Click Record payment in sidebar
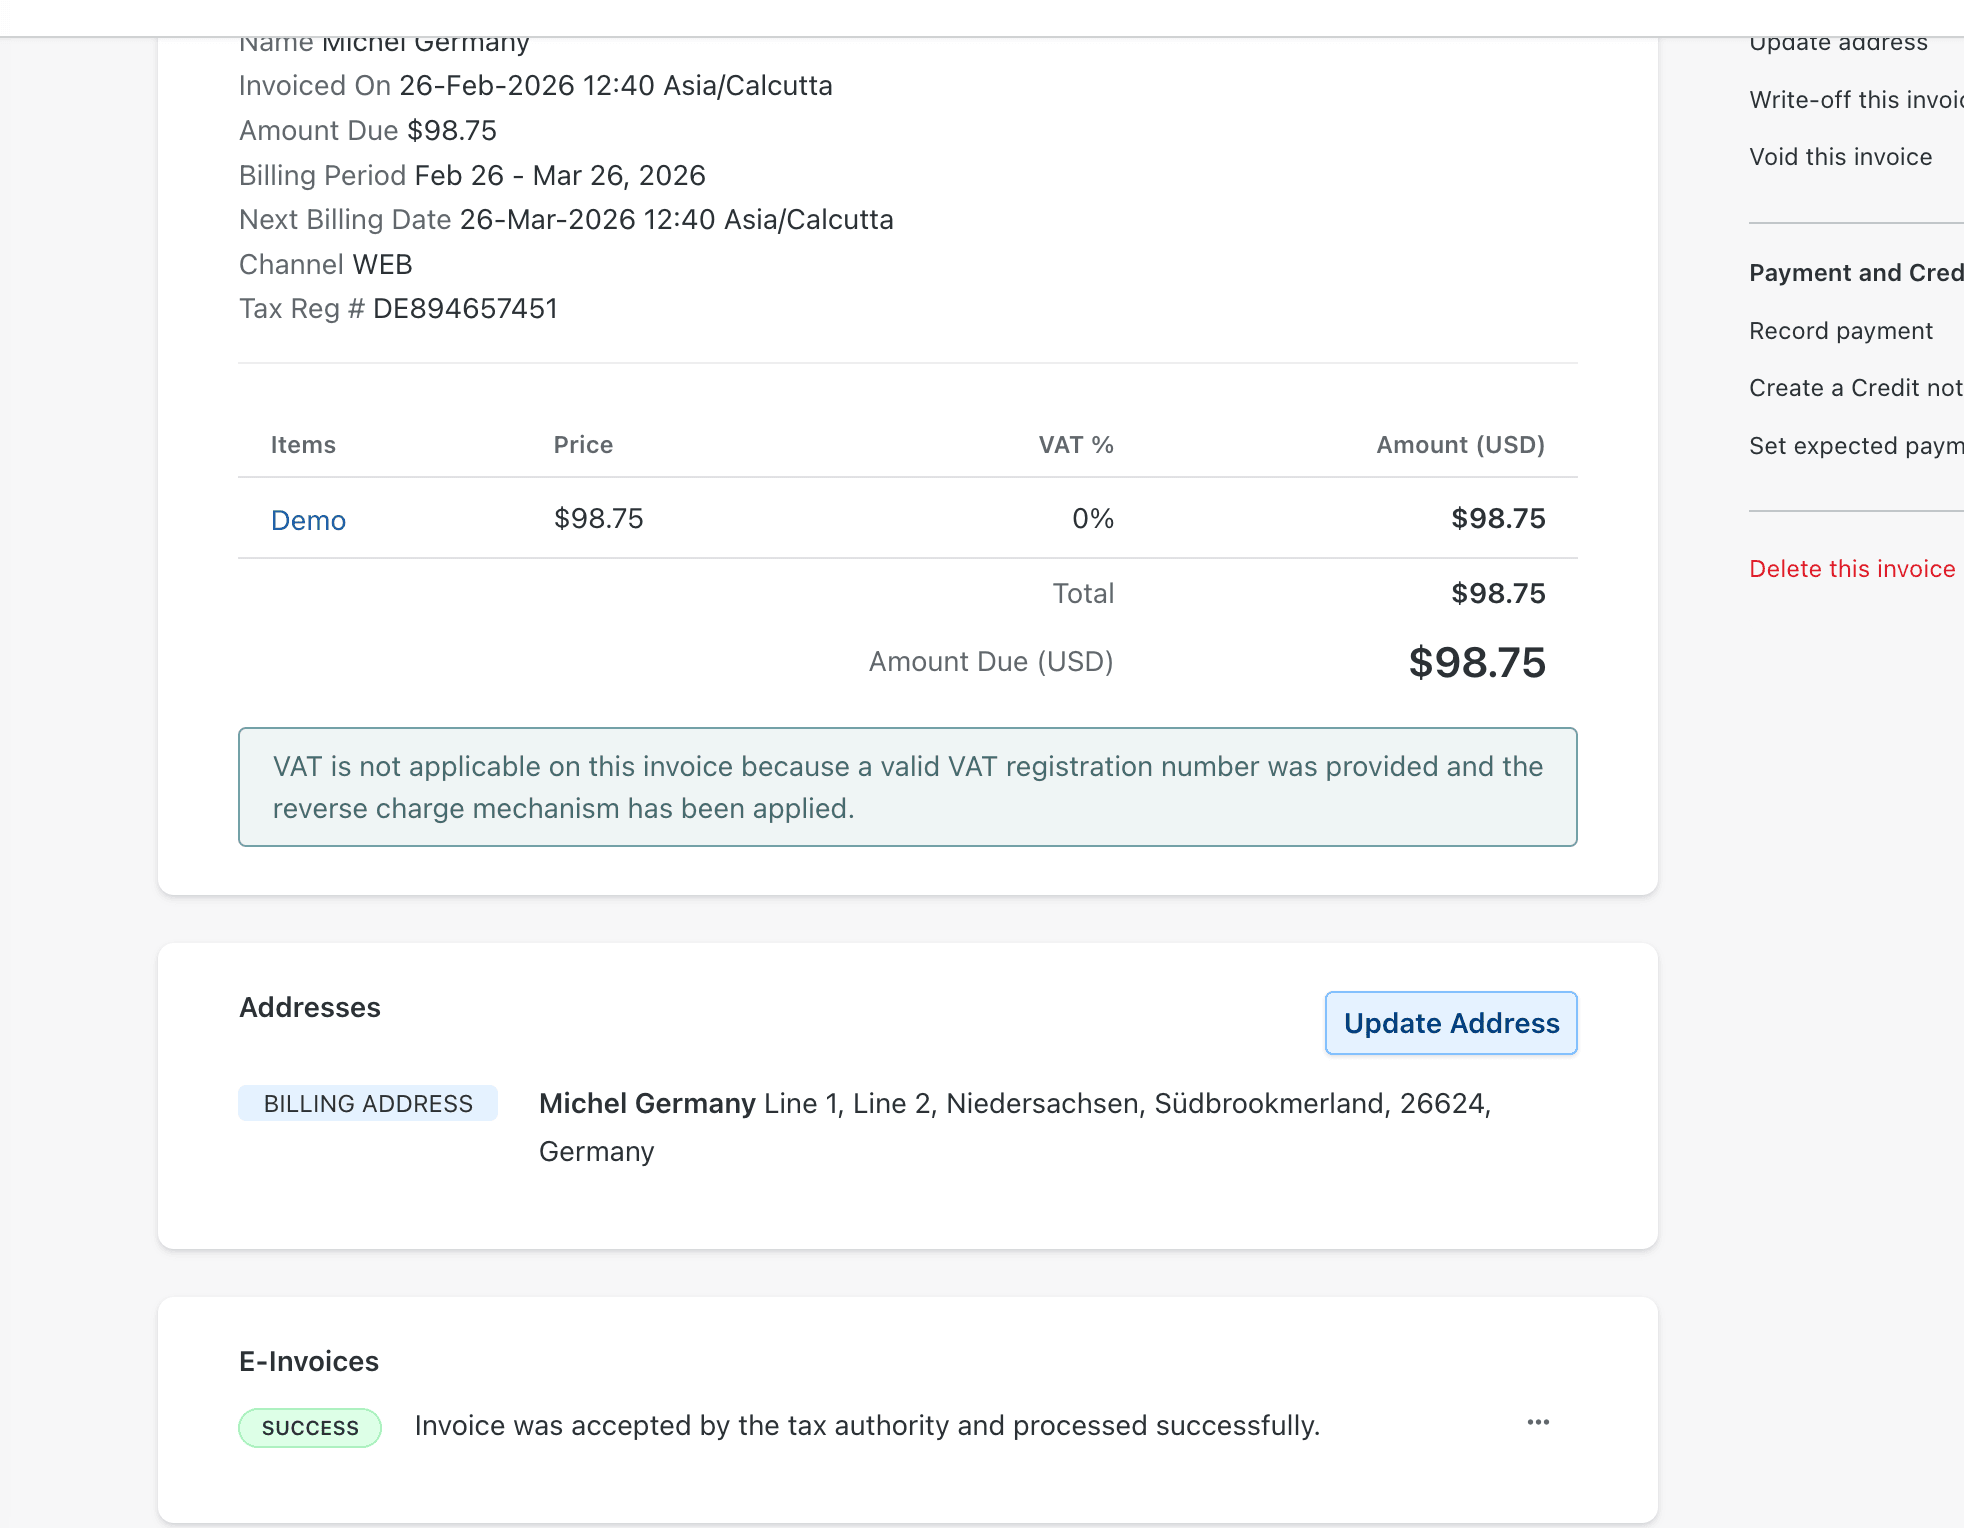This screenshot has width=1964, height=1528. click(1840, 331)
